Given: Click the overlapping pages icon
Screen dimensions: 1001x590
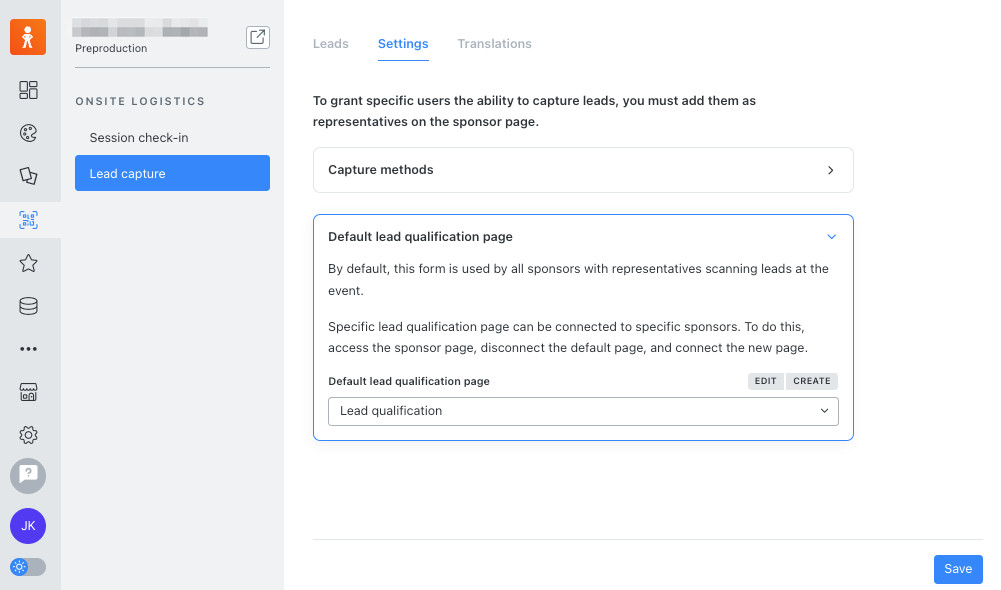Looking at the screenshot, I should [28, 176].
